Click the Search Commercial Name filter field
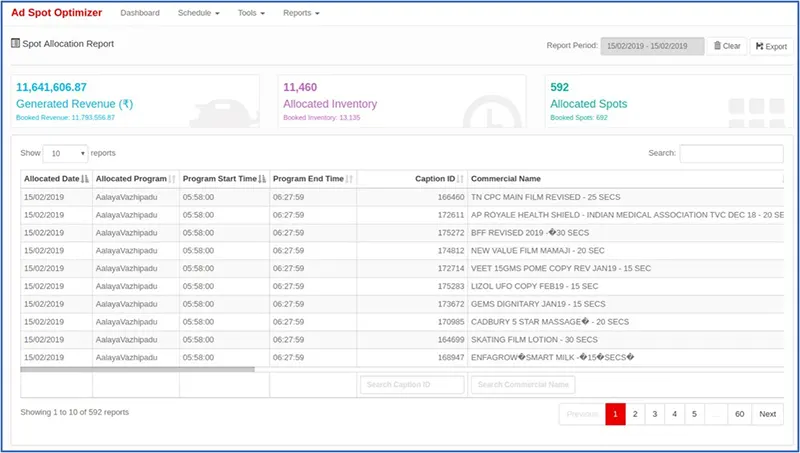This screenshot has width=800, height=453. [524, 384]
